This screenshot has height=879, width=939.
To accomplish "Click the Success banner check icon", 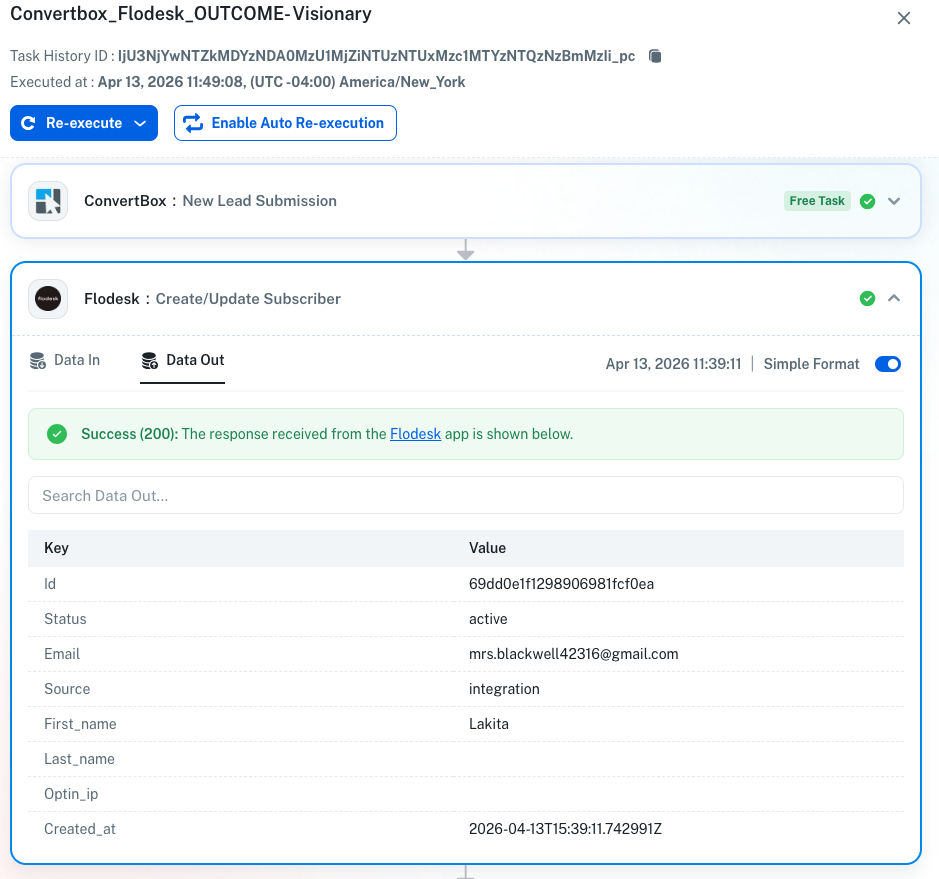I will coord(58,434).
